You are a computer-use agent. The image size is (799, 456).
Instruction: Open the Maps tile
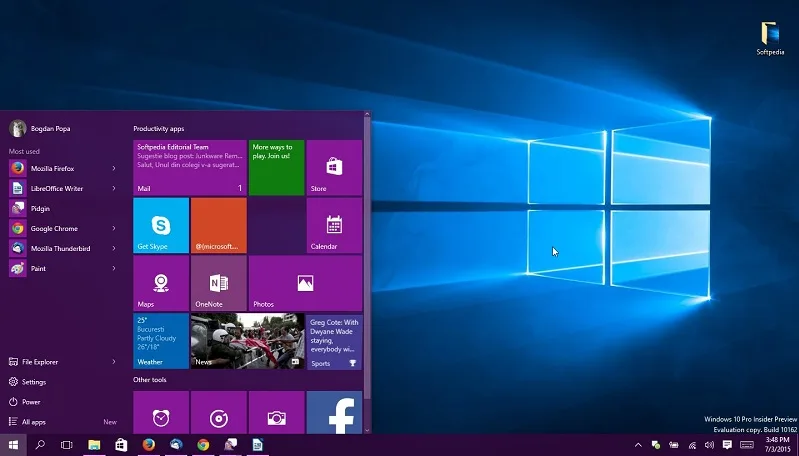click(161, 283)
